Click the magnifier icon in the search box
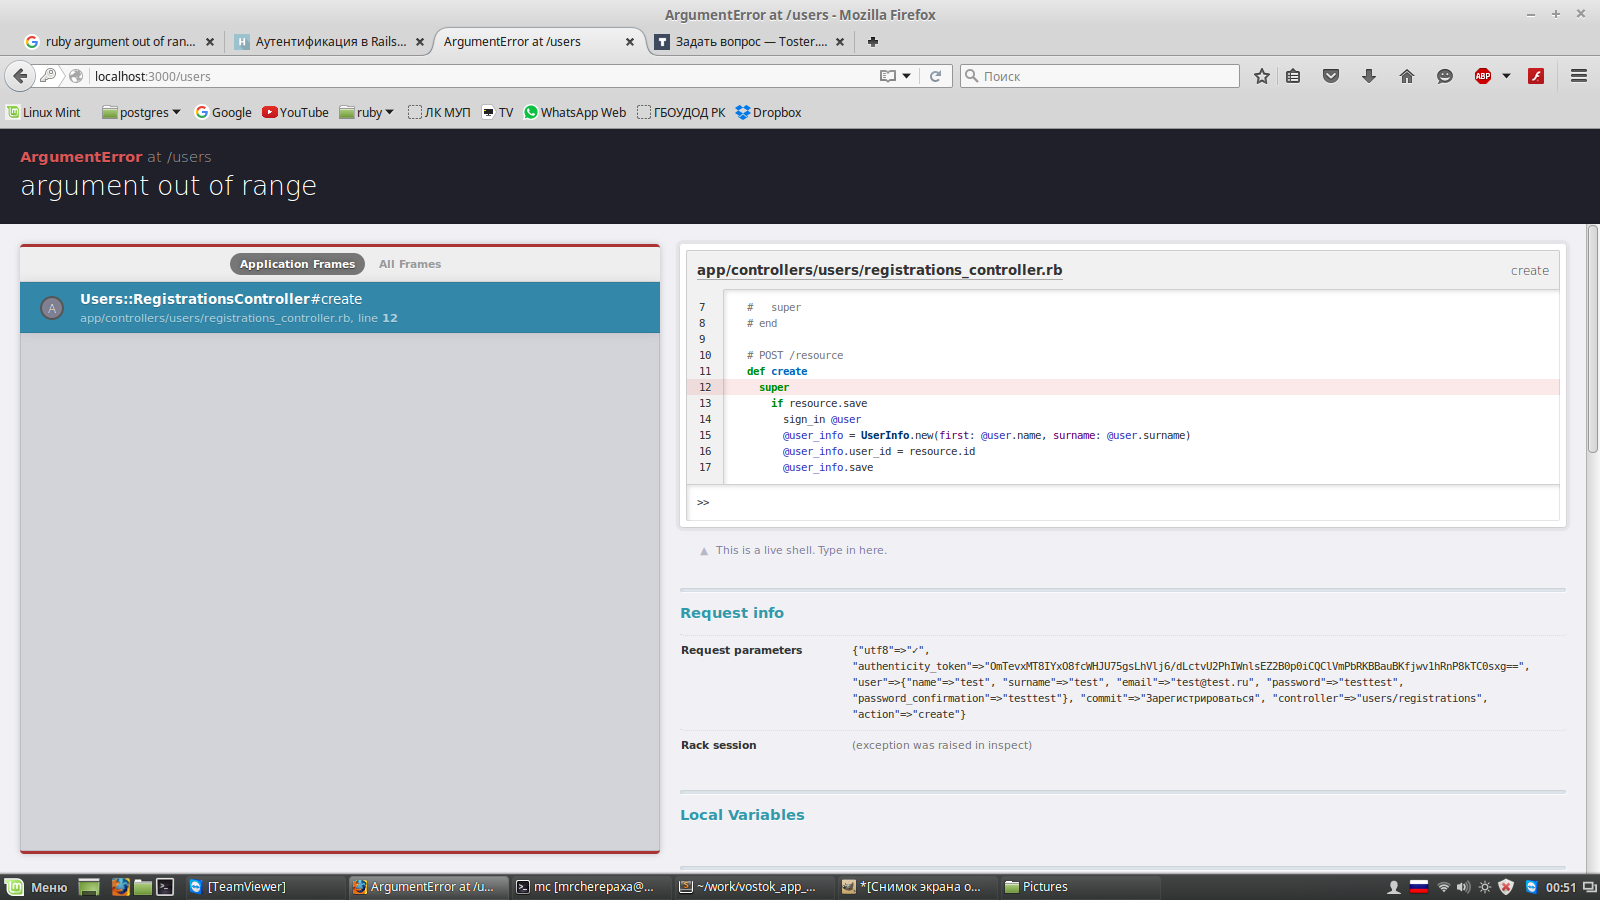The height and width of the screenshot is (900, 1600). [x=971, y=76]
